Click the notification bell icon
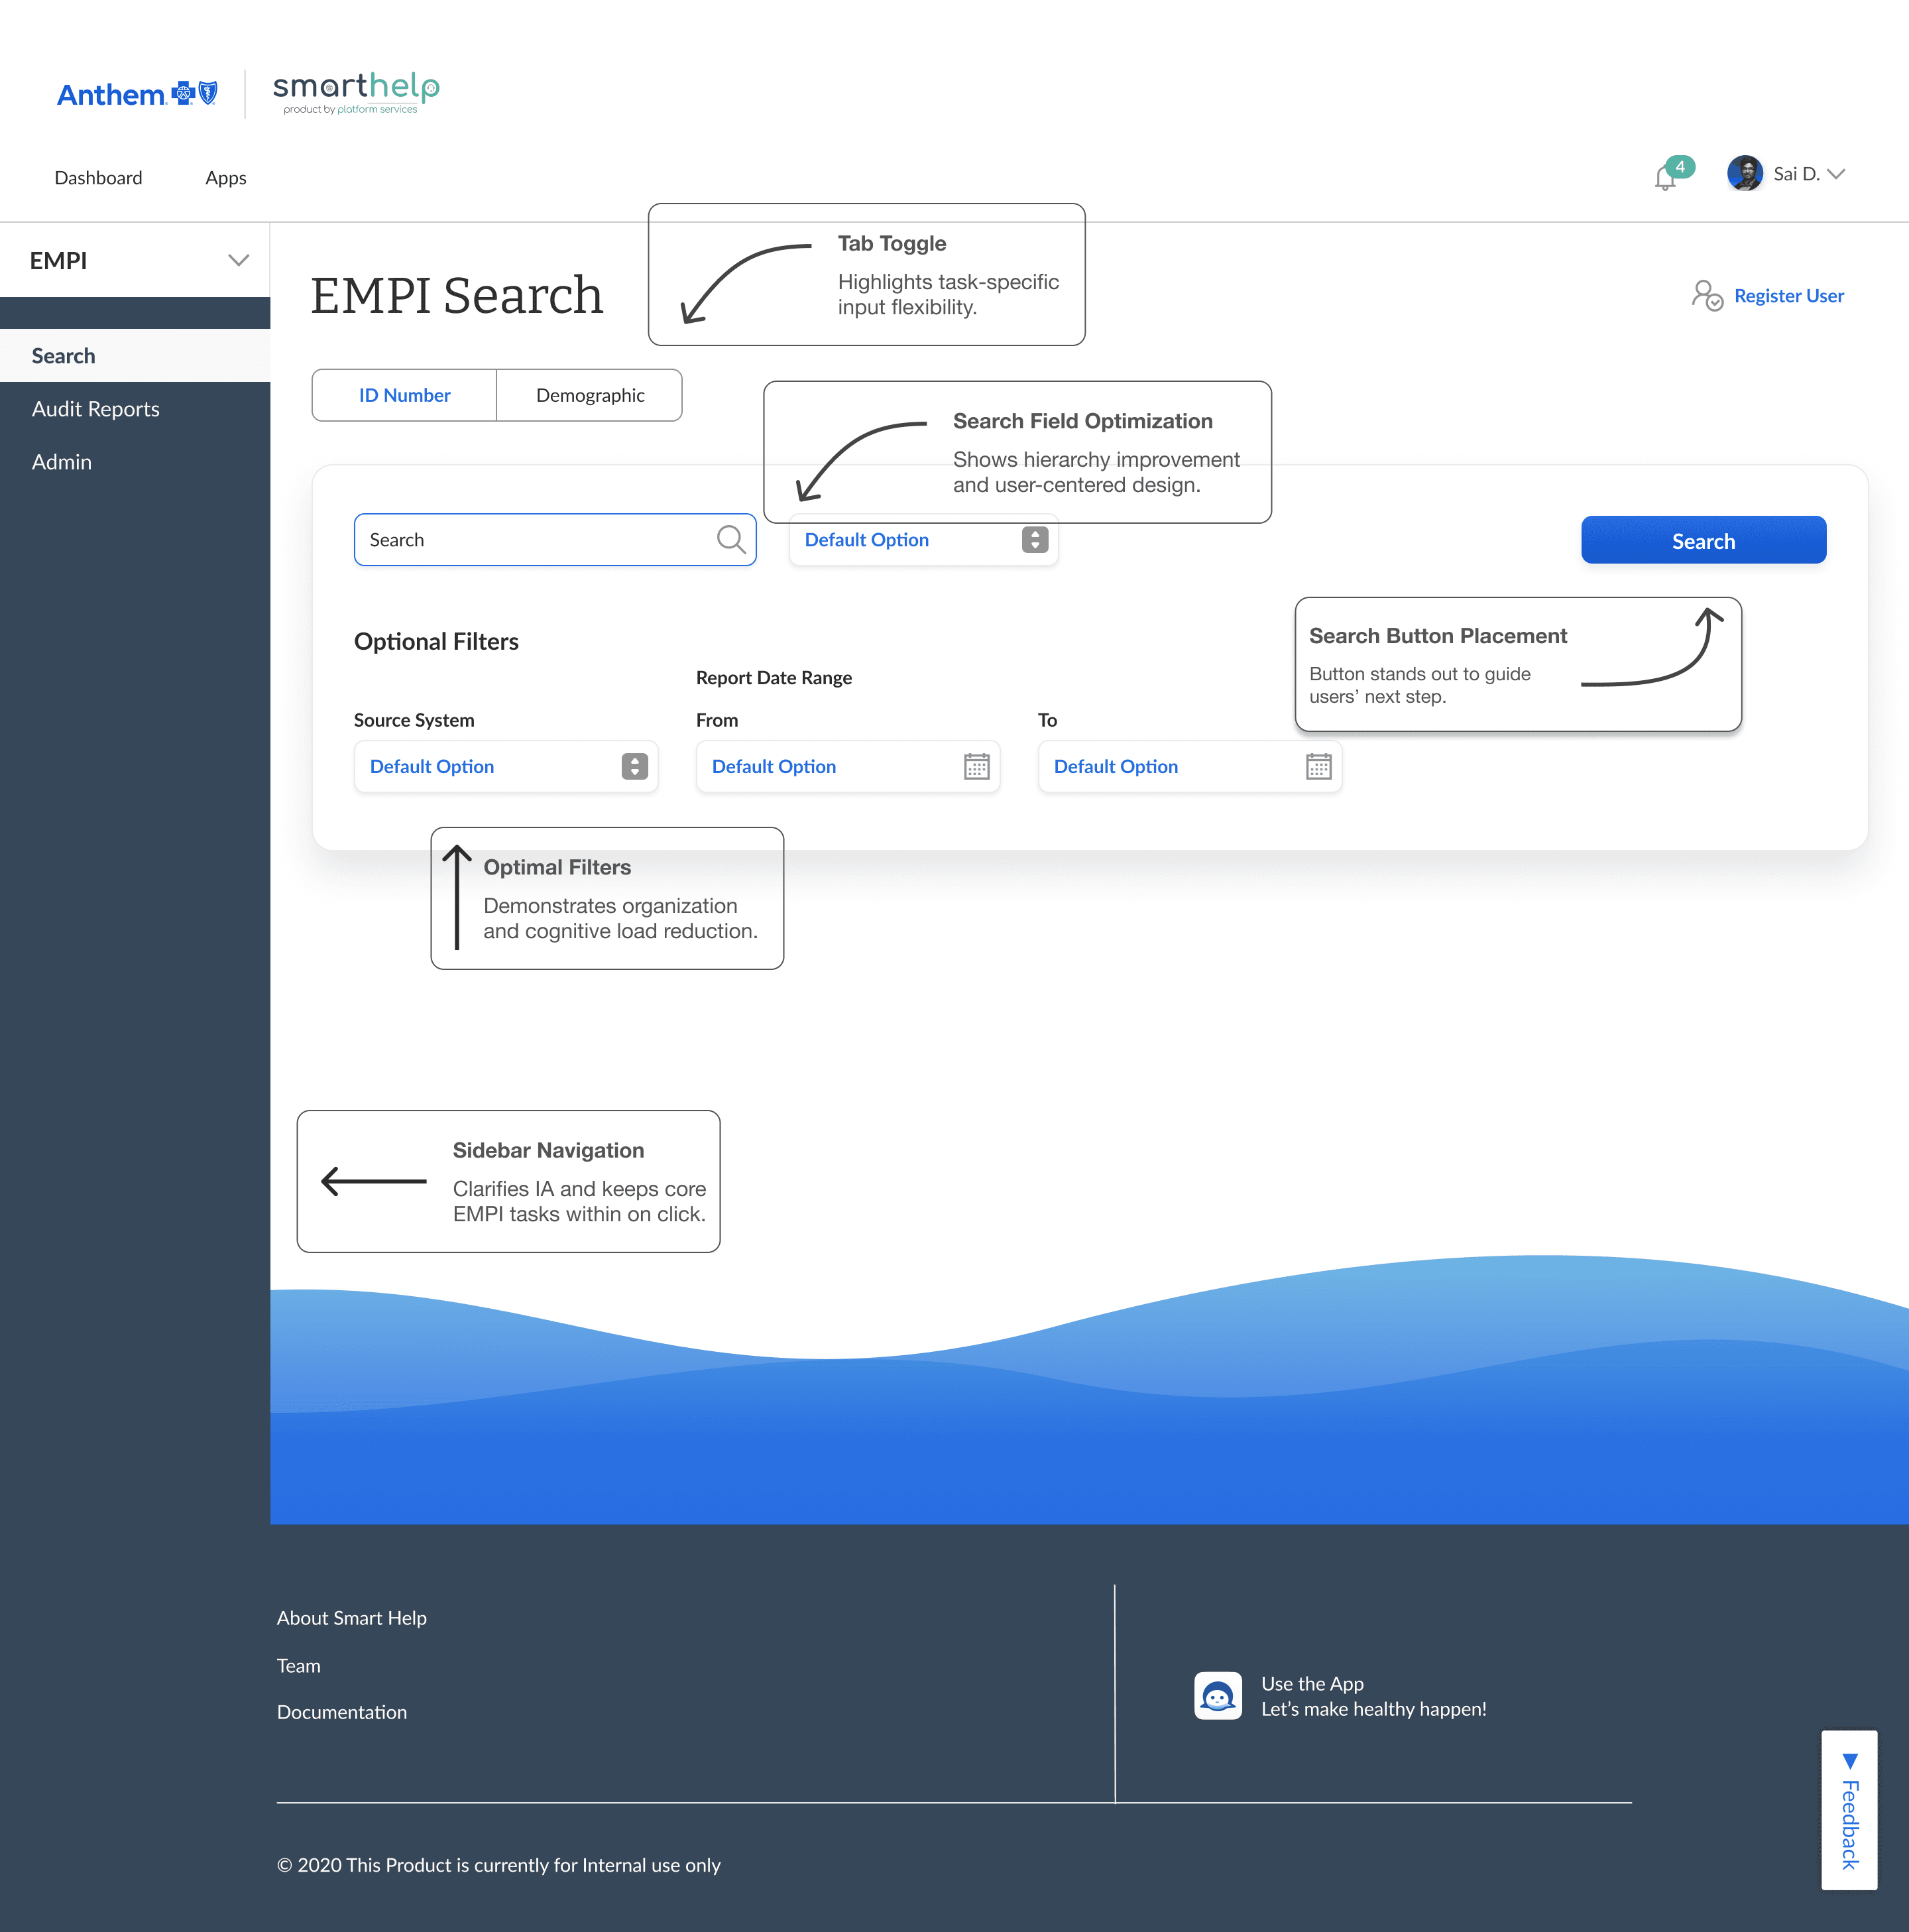This screenshot has height=1932, width=1909. click(1666, 176)
